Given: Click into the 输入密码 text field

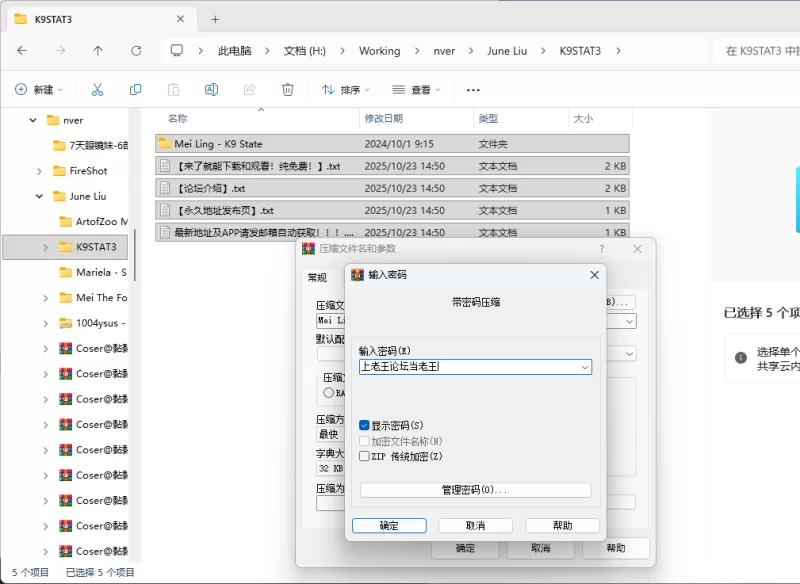Looking at the screenshot, I should [467, 367].
